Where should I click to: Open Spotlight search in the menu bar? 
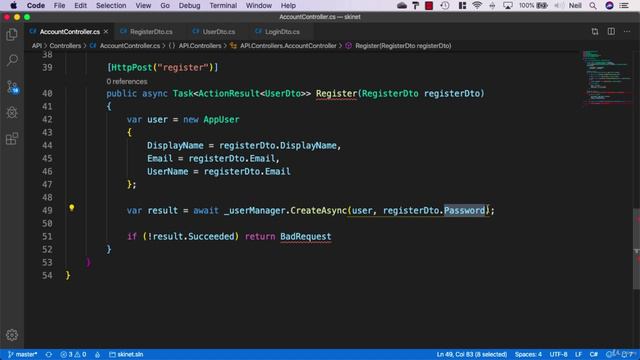593,6
